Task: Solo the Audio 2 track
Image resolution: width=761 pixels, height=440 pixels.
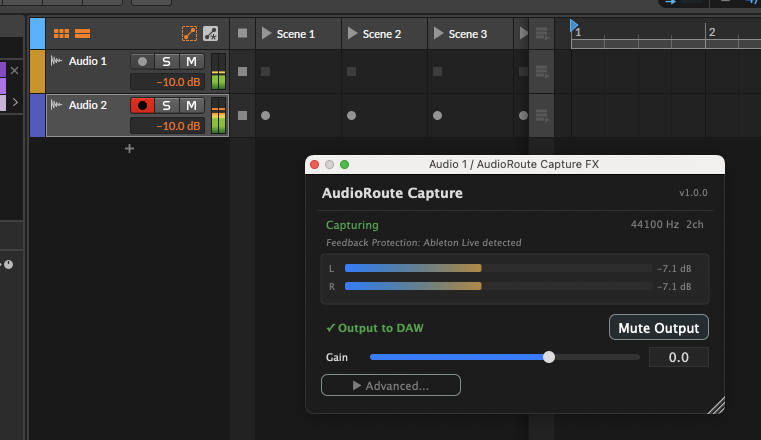Action: (x=166, y=105)
